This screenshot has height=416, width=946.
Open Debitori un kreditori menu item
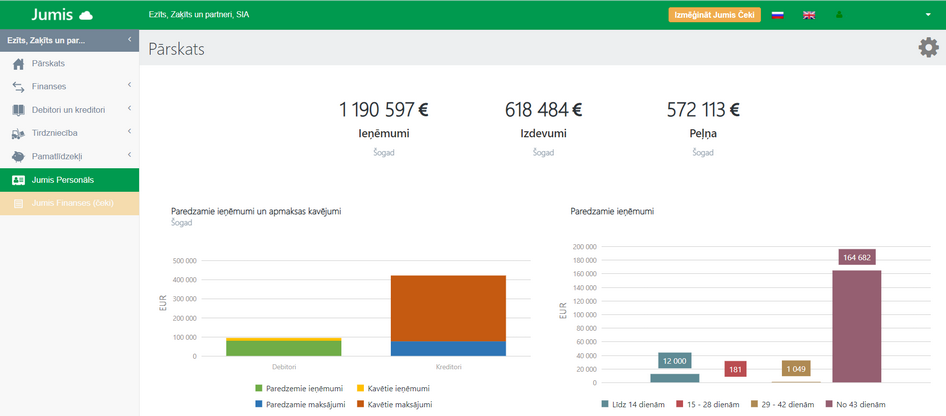69,110
